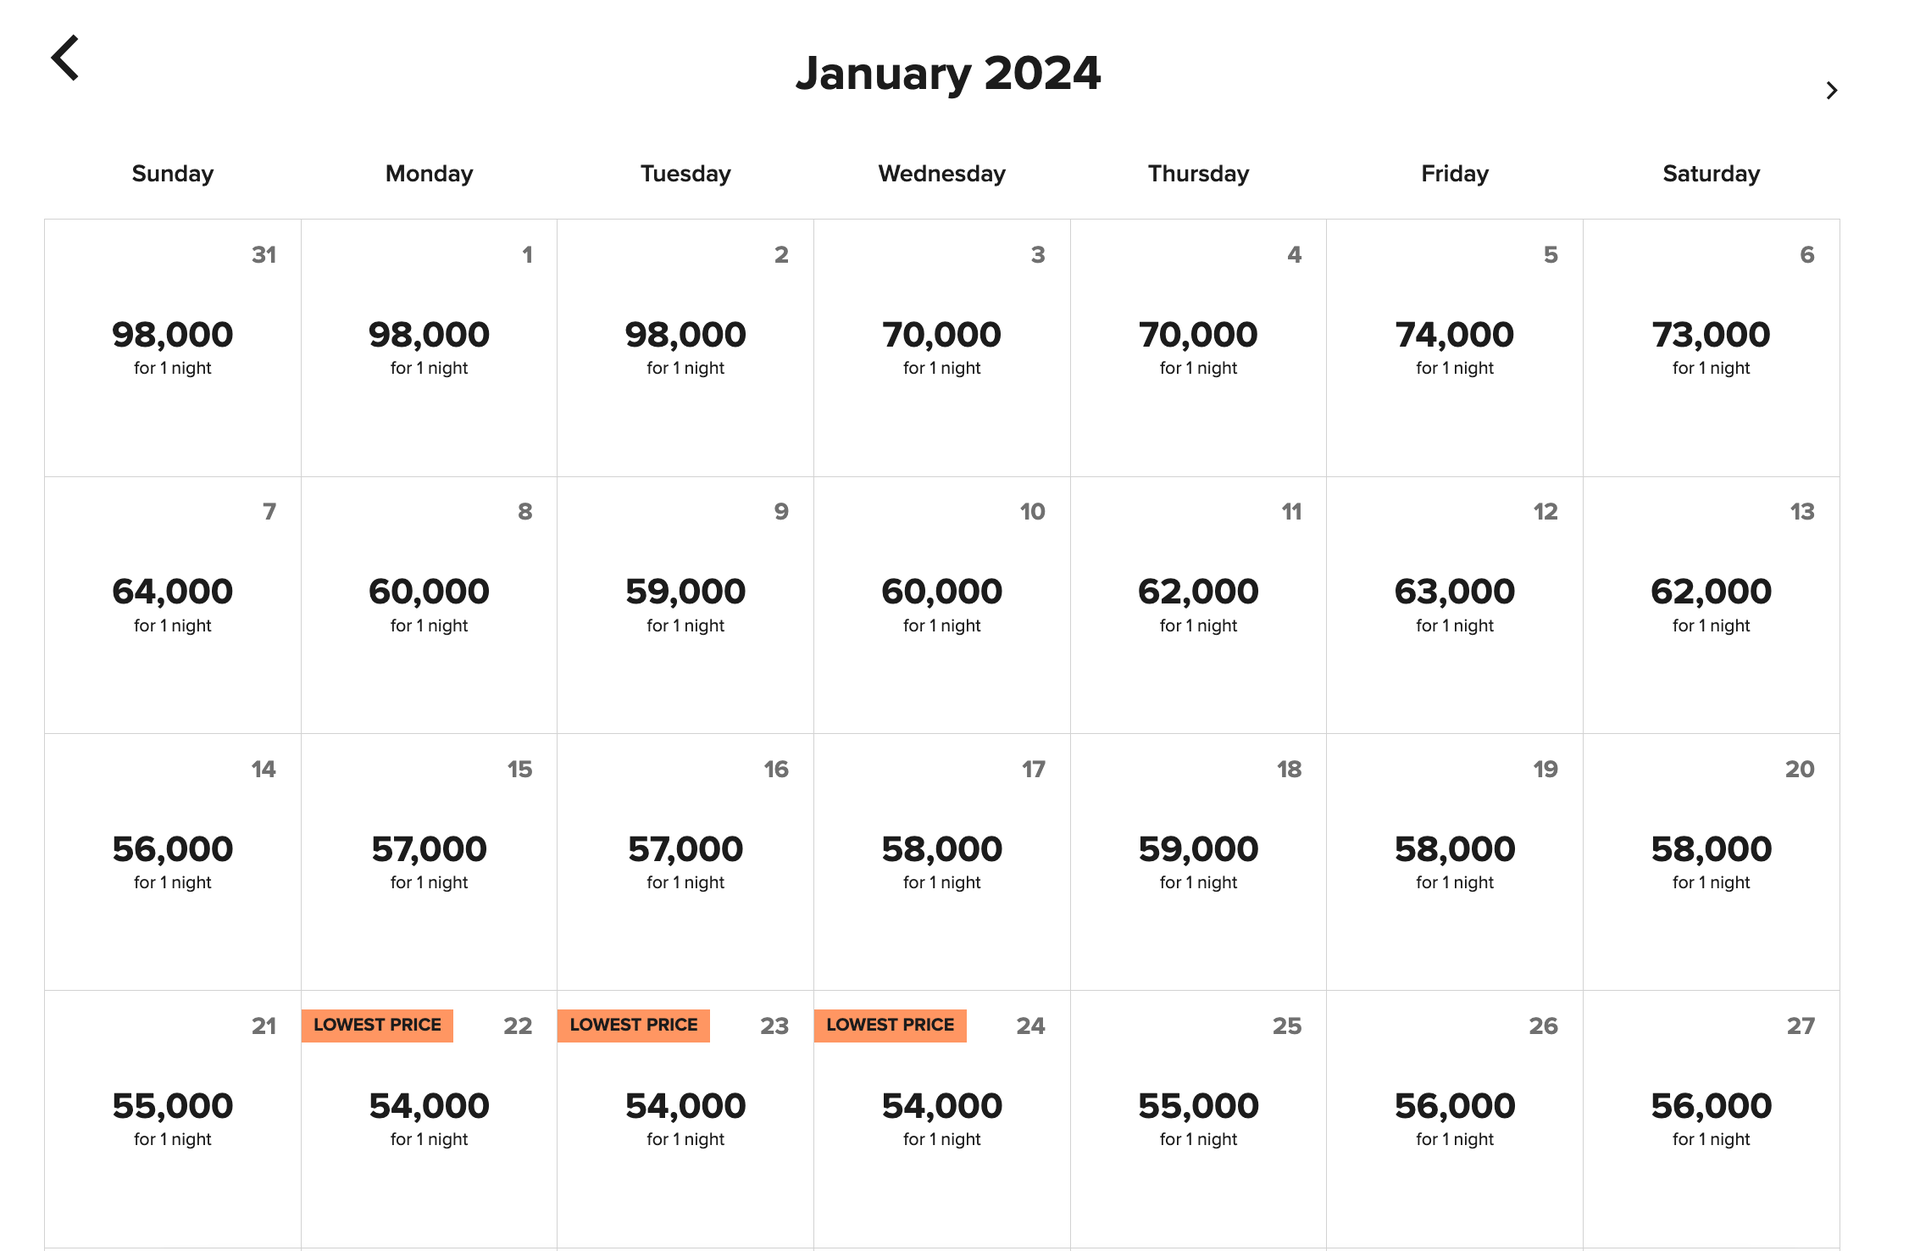Select the LOWEST PRICE badge on January 24
Screen dimensions: 1920x1251
pos(889,1025)
